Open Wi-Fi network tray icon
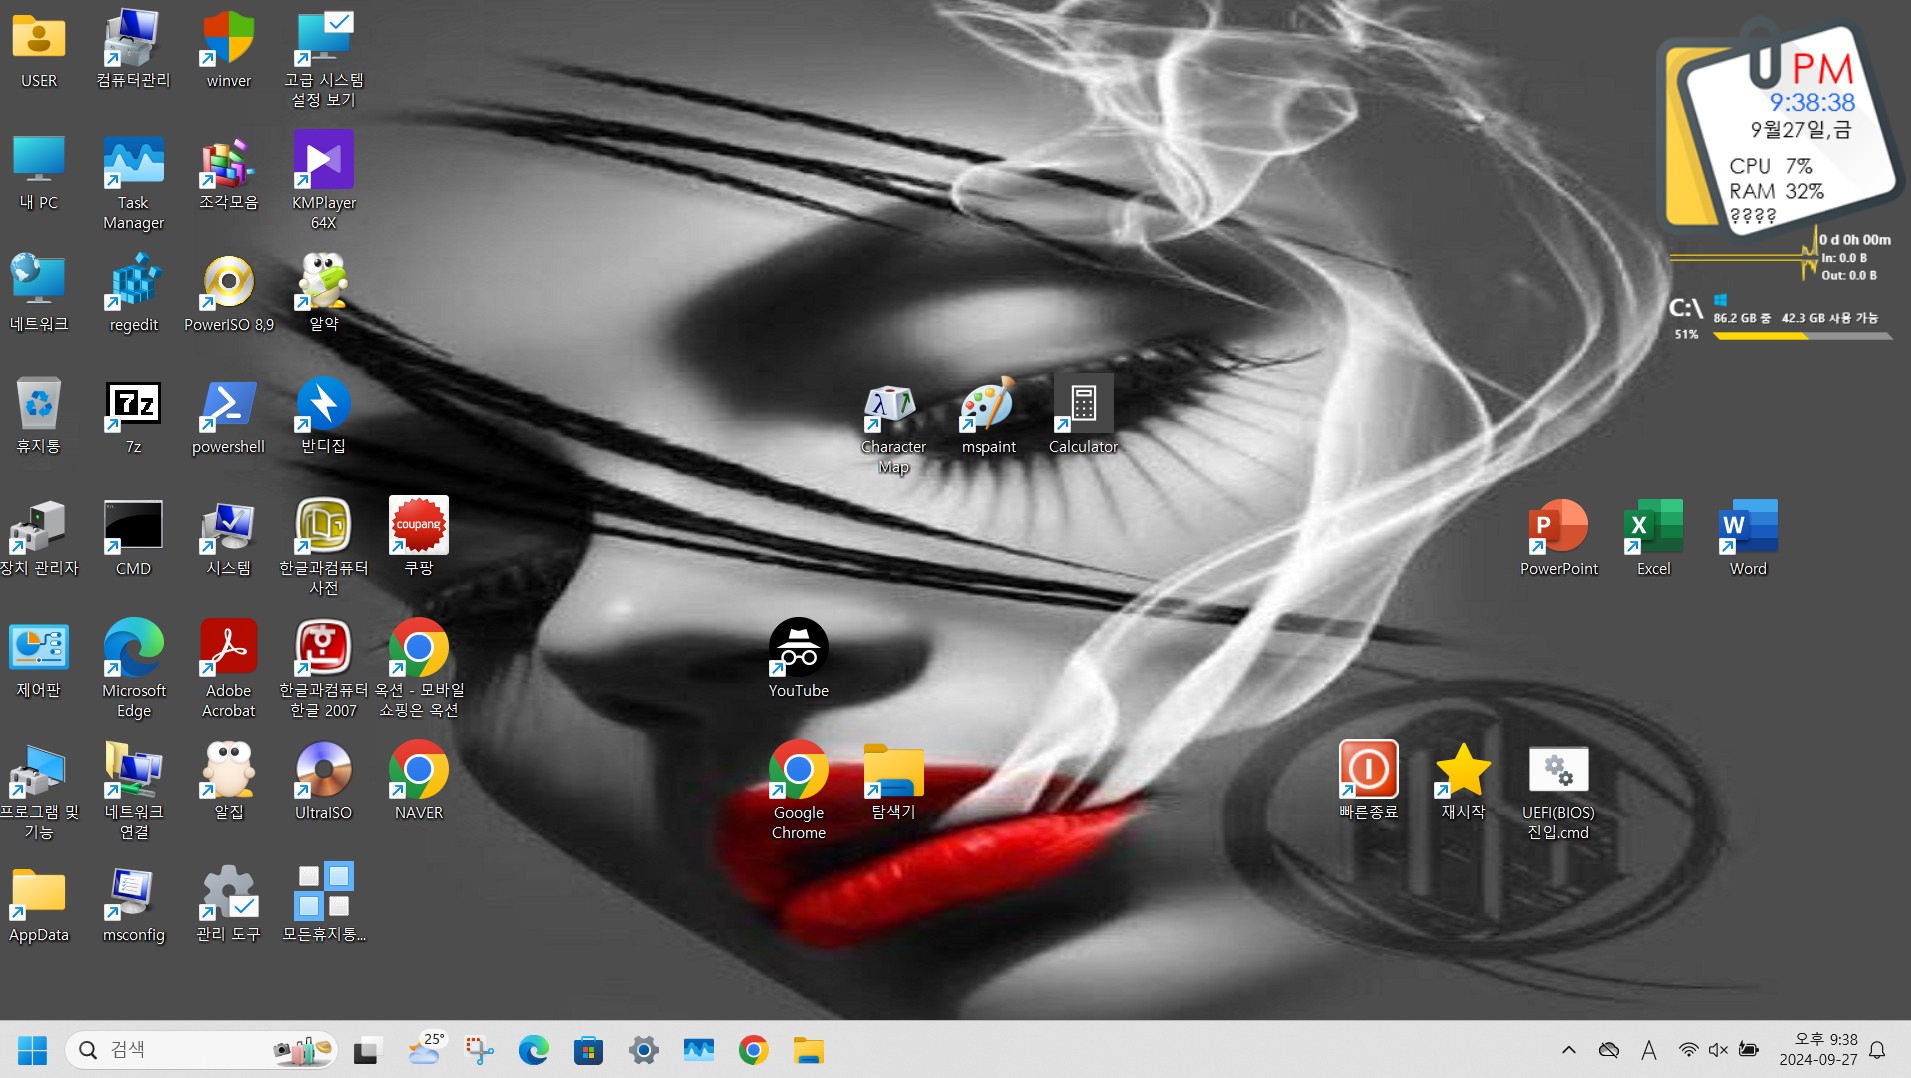 [1688, 1050]
